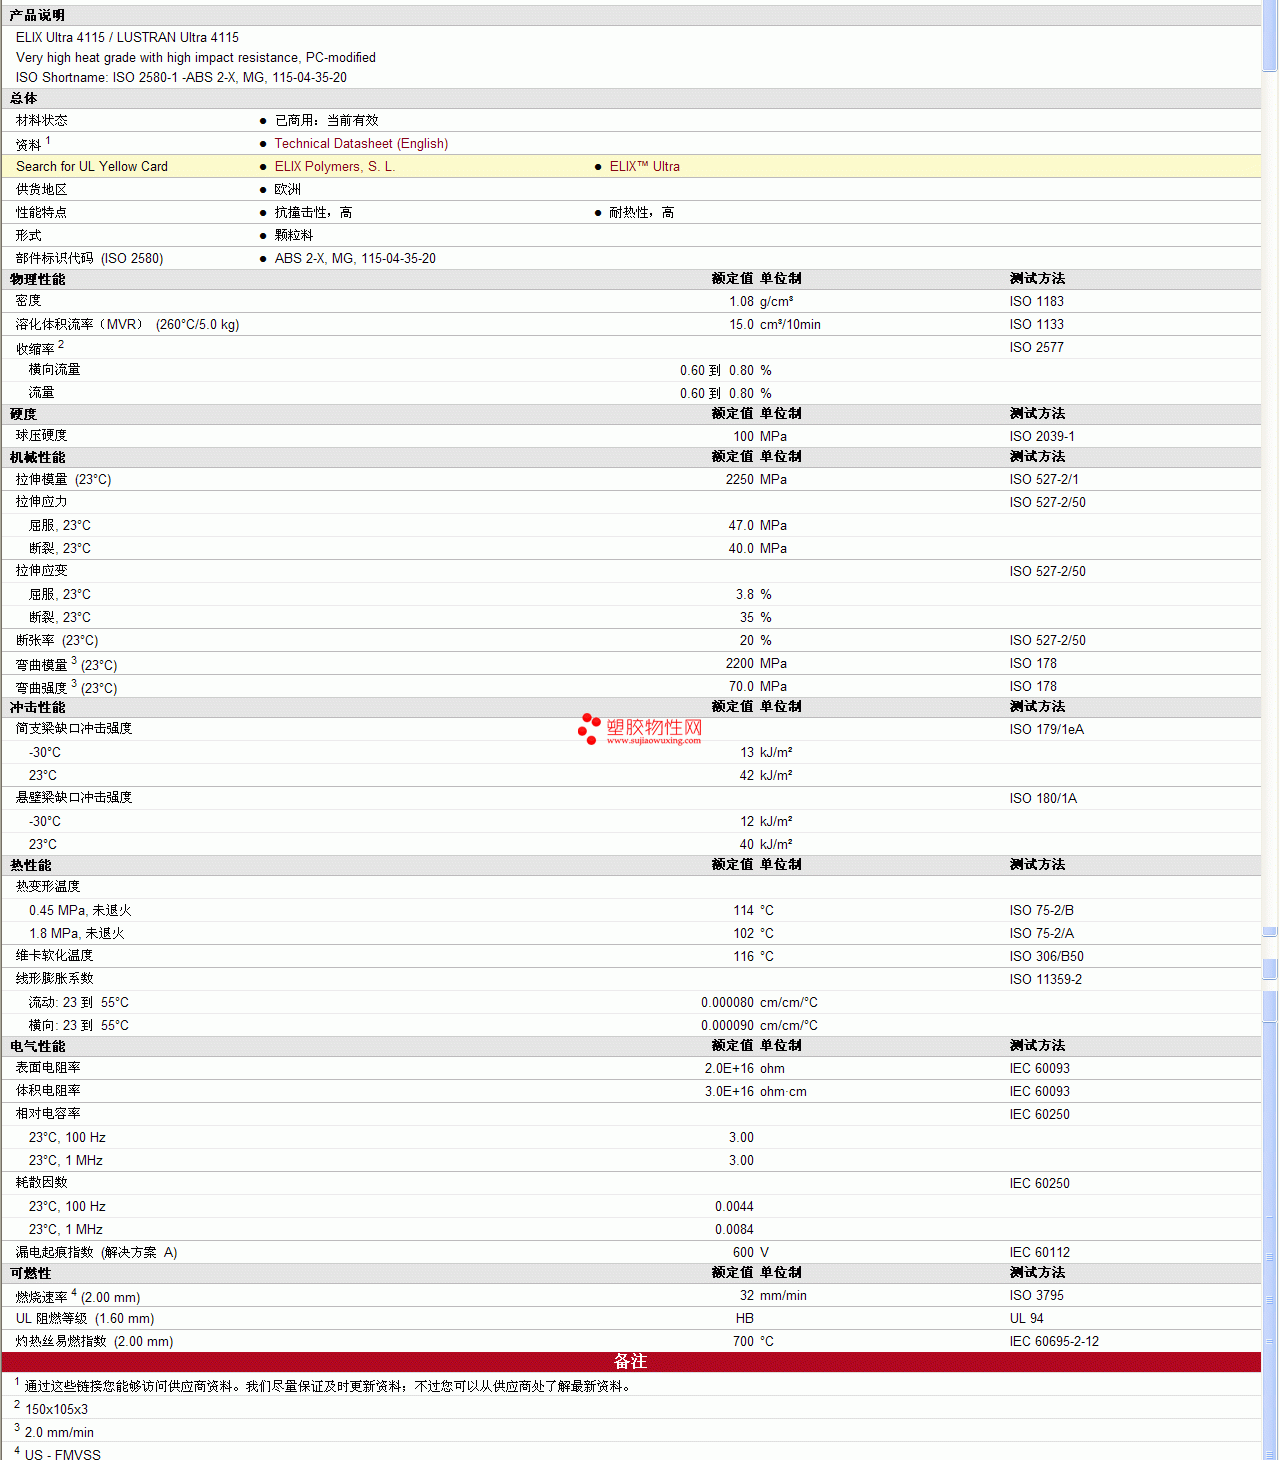Click the '已商用: 当前有效' status text
This screenshot has width=1280, height=1460.
(x=327, y=120)
